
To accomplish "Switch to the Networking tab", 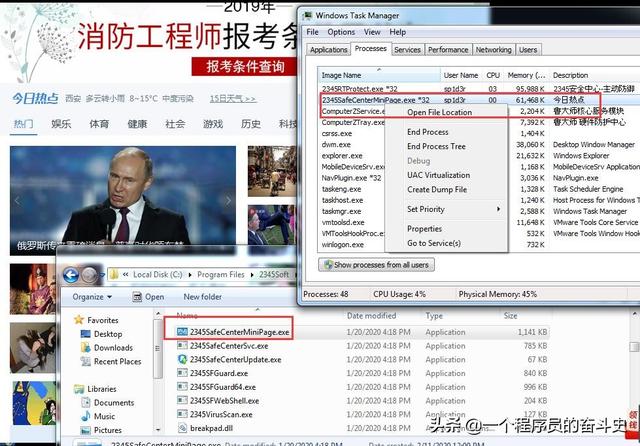I will [493, 50].
